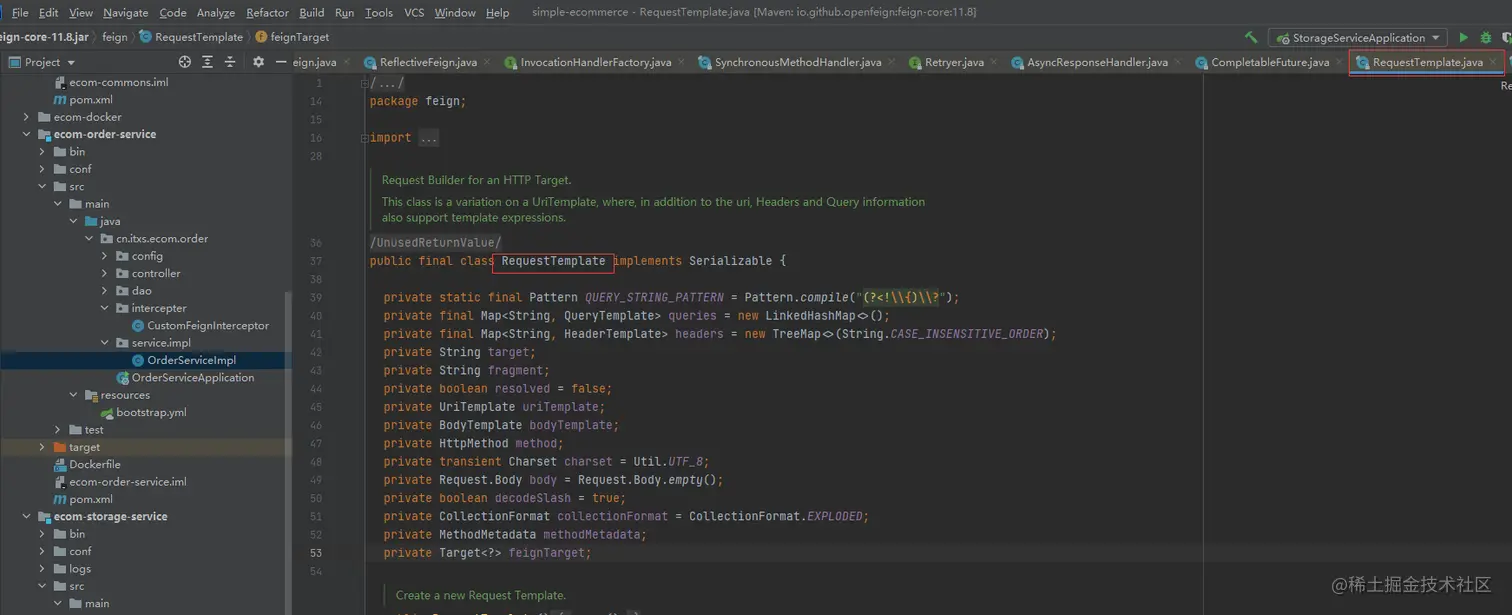
Task: Close the RequestTemplate.java tab
Action: pyautogui.click(x=1494, y=62)
